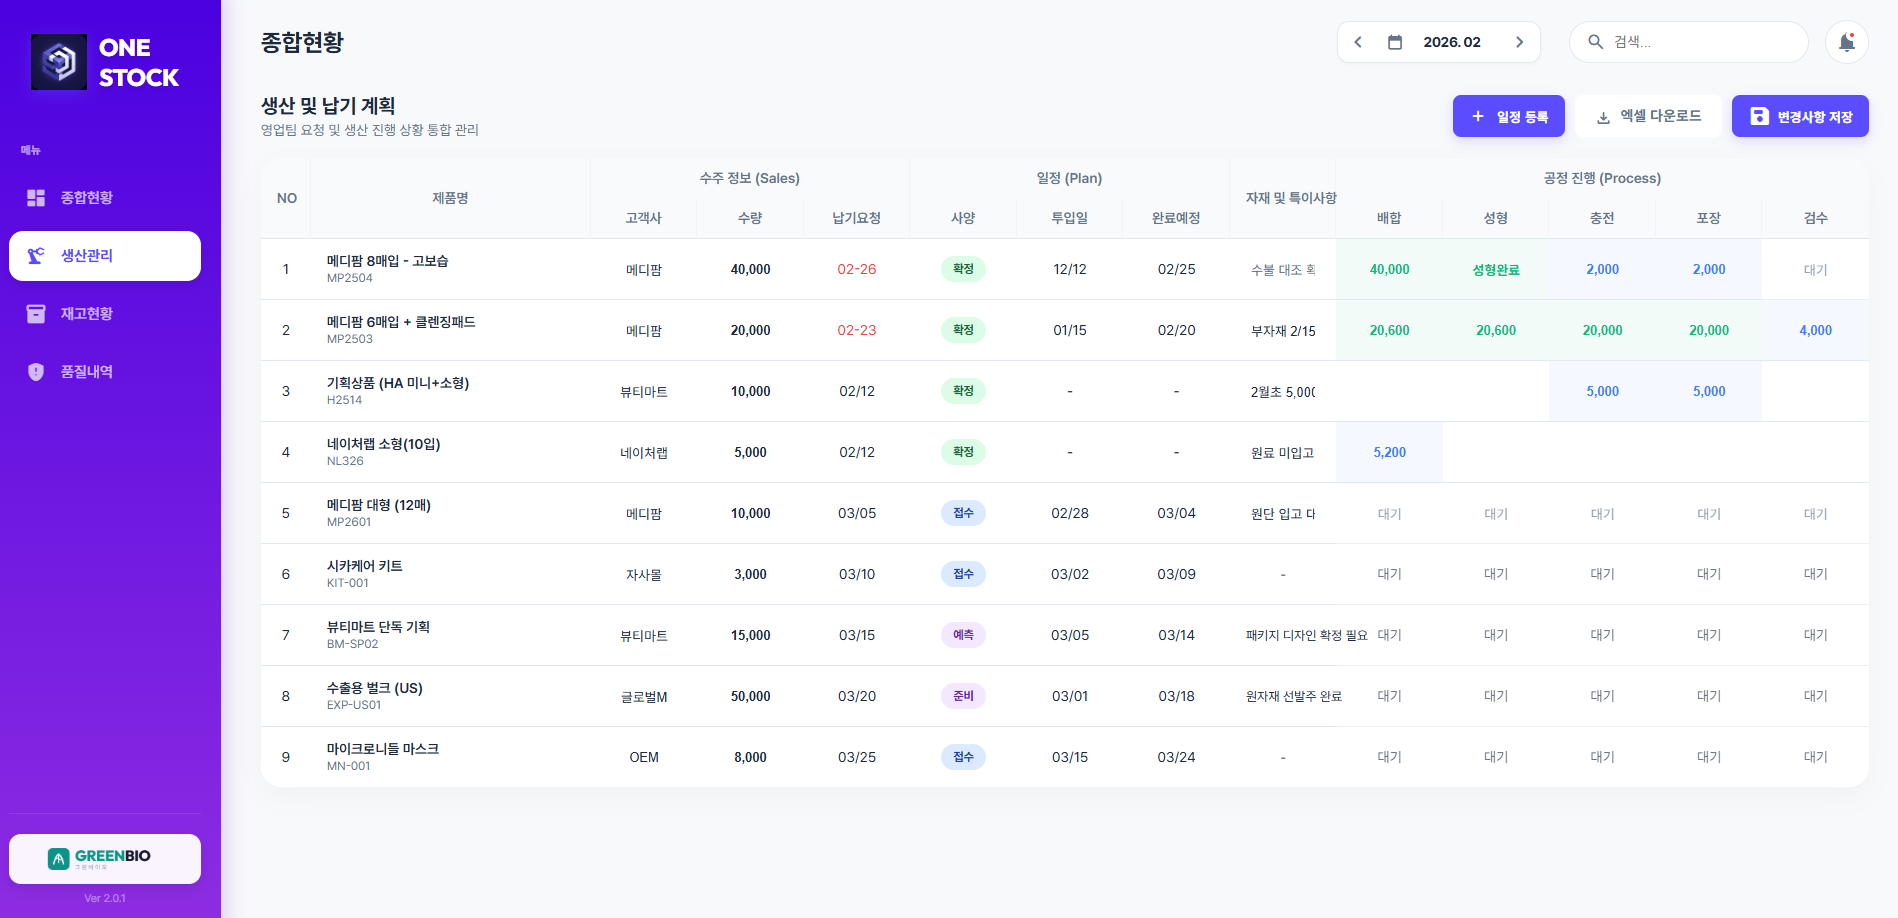Focus the 검색 search field

pos(1700,42)
